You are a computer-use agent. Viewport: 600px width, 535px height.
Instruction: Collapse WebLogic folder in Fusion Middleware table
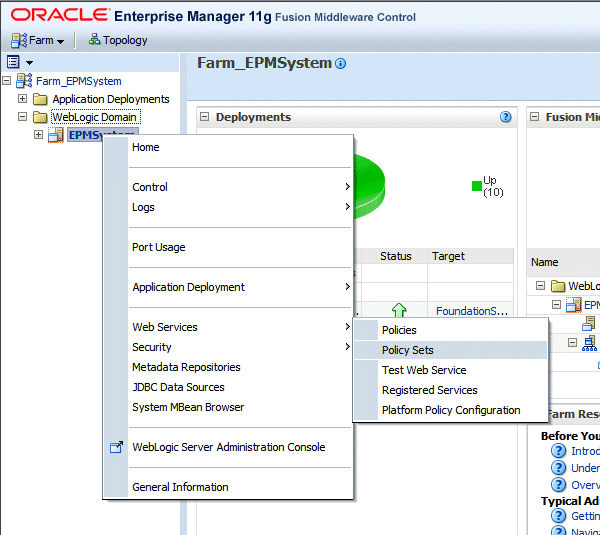coord(540,285)
